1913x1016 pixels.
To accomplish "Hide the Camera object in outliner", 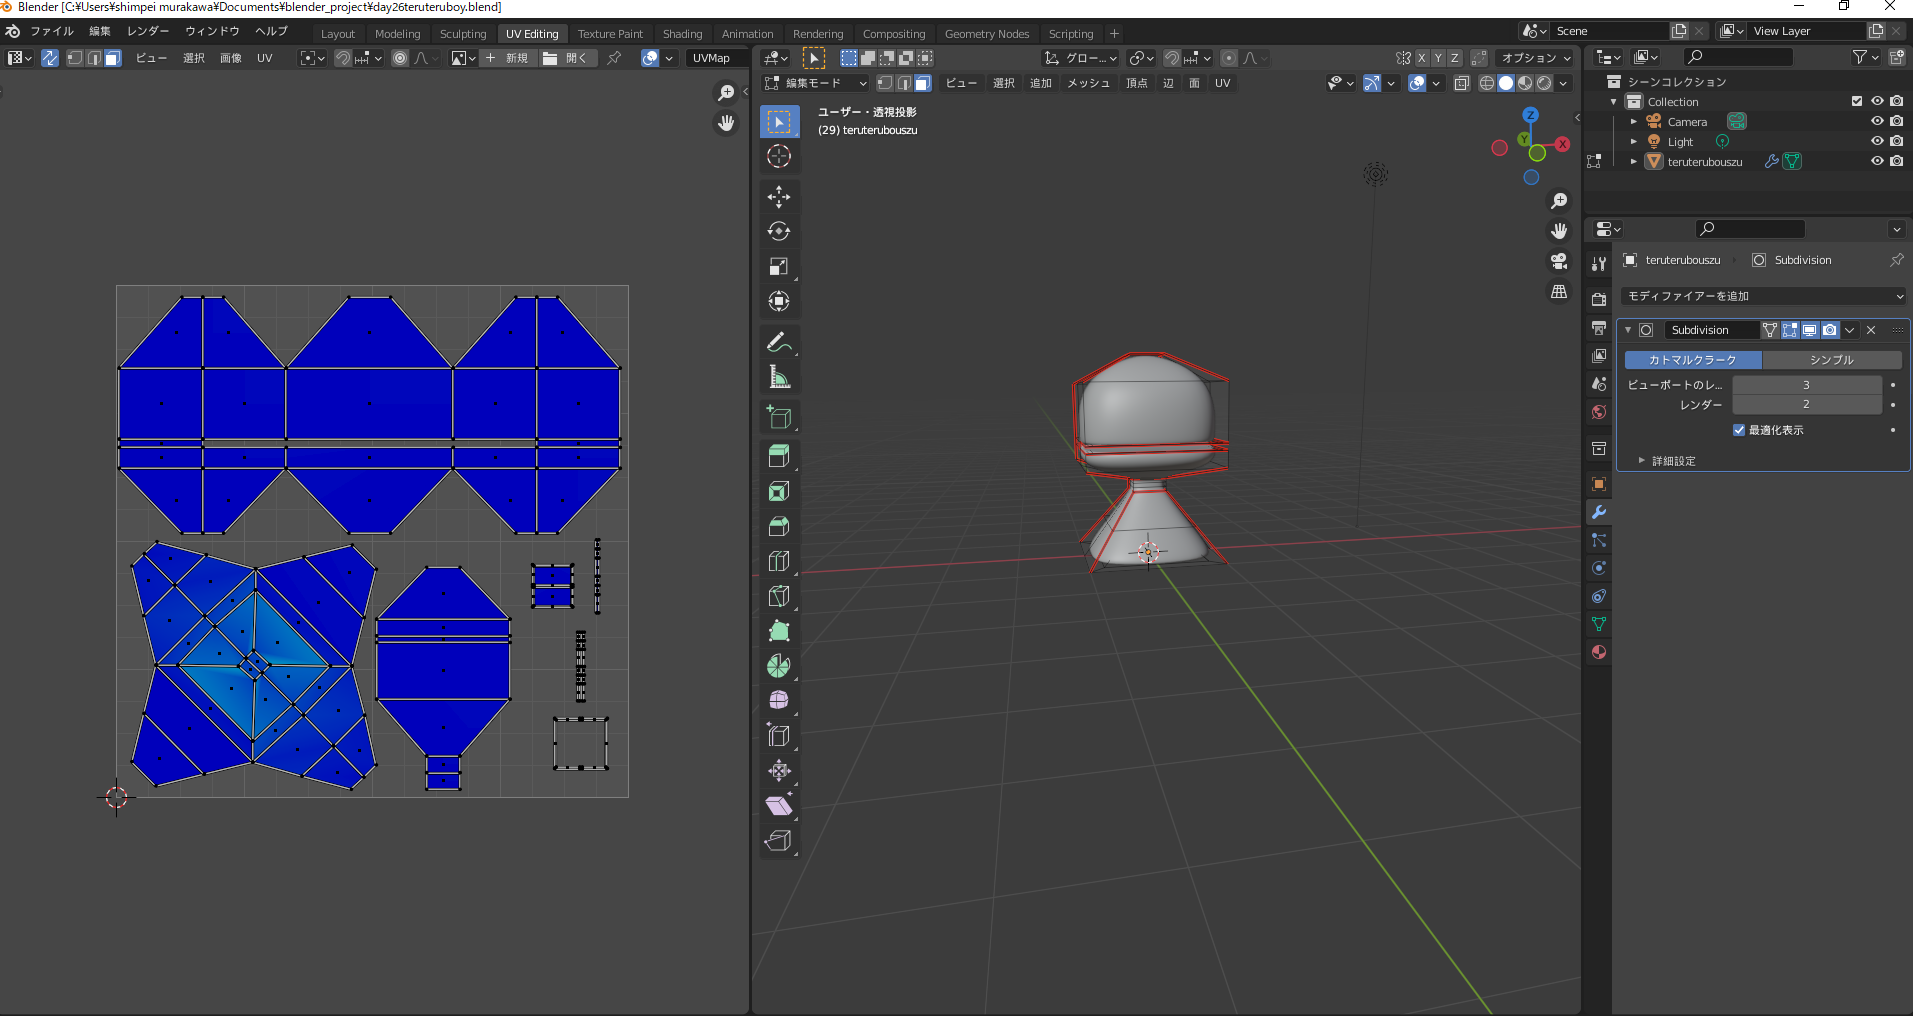I will tap(1876, 121).
